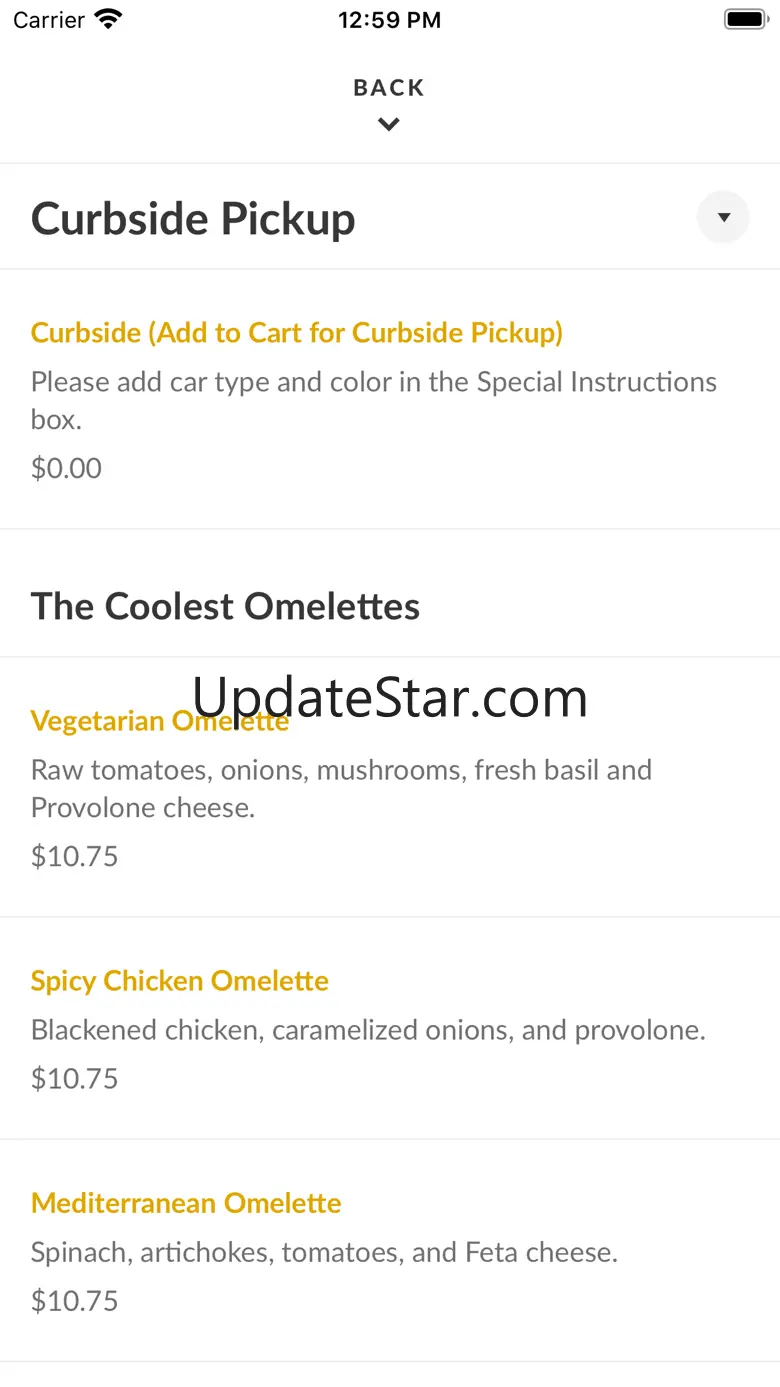Viewport: 780px width, 1387px height.
Task: Tap the Spicy Chicken Omelette price
Action: (x=74, y=1078)
